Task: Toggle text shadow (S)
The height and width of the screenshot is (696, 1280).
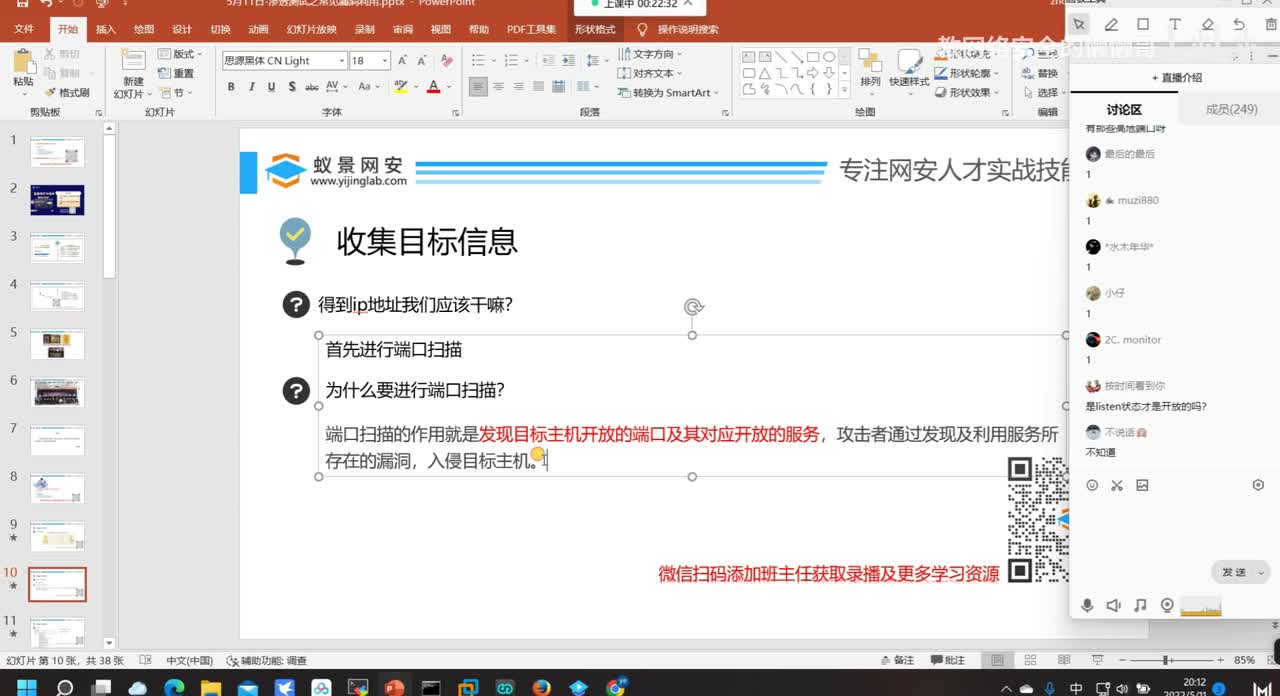Action: click(291, 87)
